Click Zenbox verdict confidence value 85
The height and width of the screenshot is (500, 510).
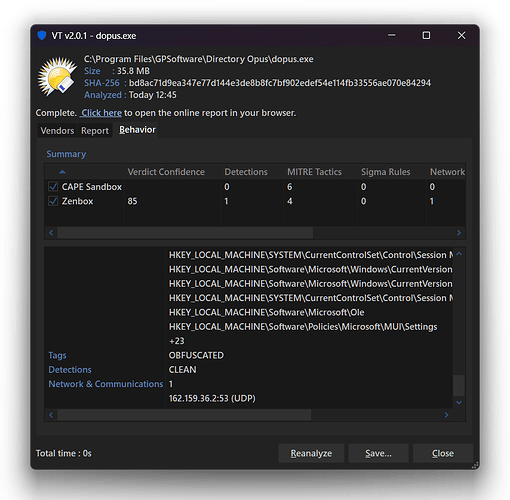(x=132, y=201)
